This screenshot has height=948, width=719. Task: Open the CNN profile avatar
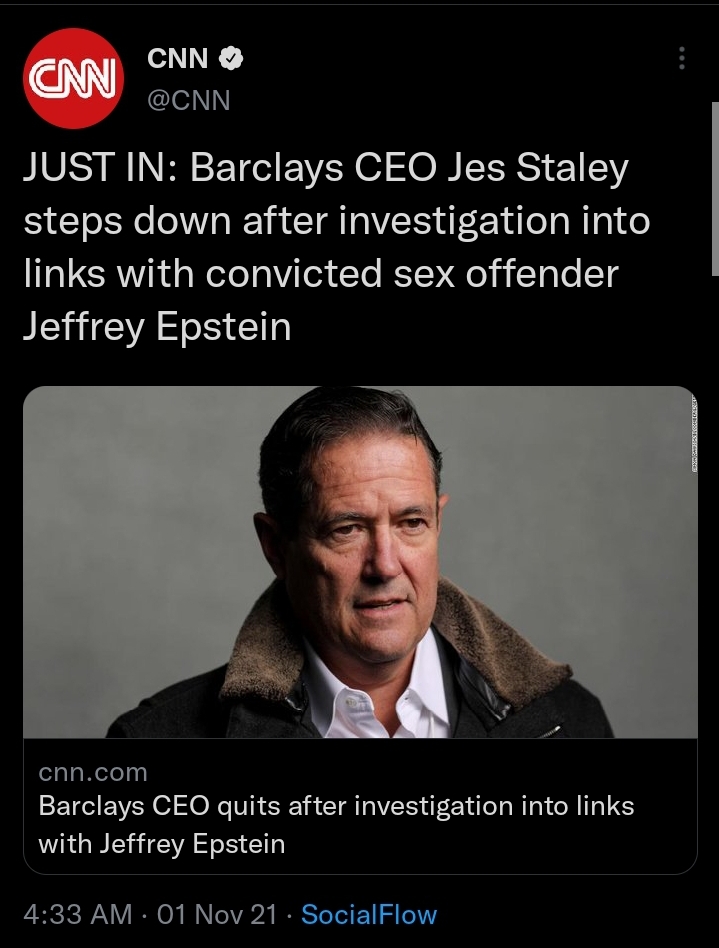[71, 78]
